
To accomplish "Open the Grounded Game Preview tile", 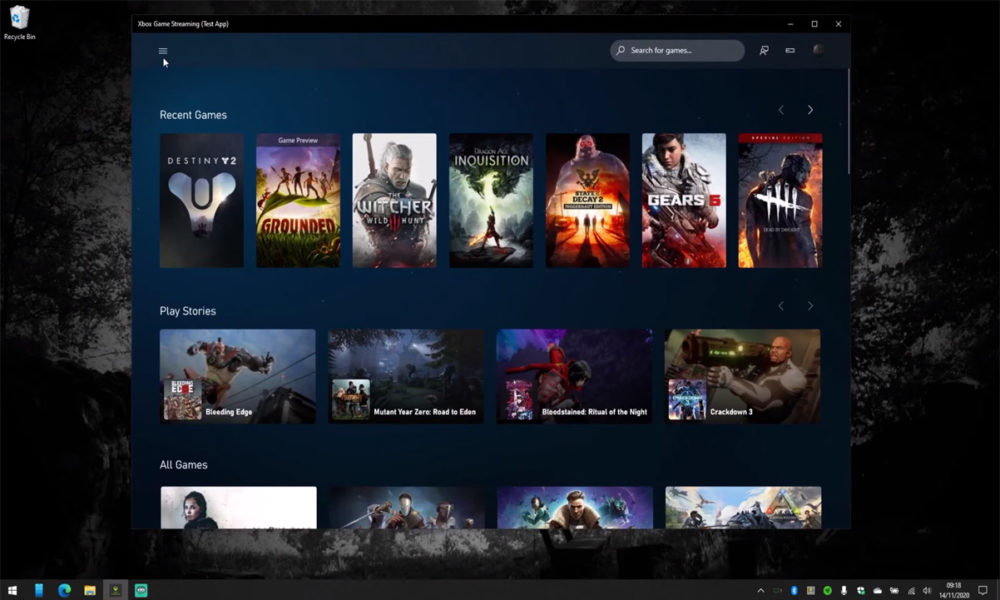I will click(298, 200).
